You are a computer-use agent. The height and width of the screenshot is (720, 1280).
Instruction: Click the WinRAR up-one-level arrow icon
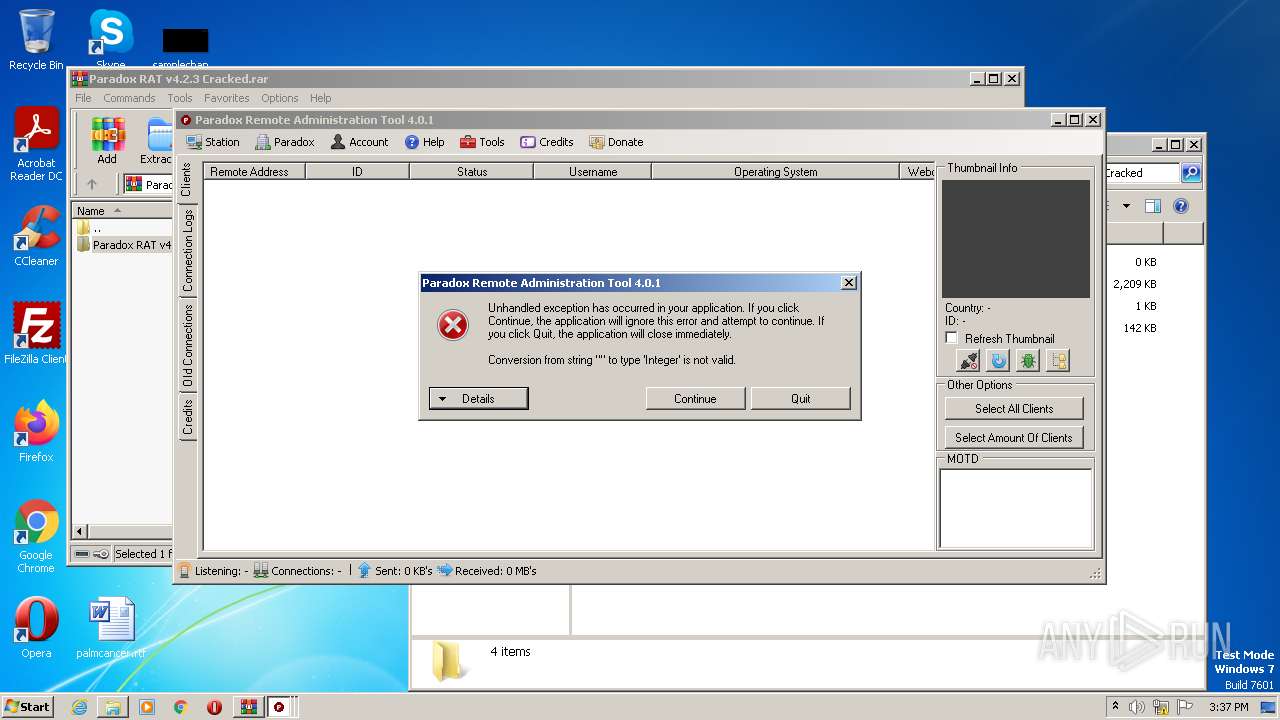coord(92,184)
